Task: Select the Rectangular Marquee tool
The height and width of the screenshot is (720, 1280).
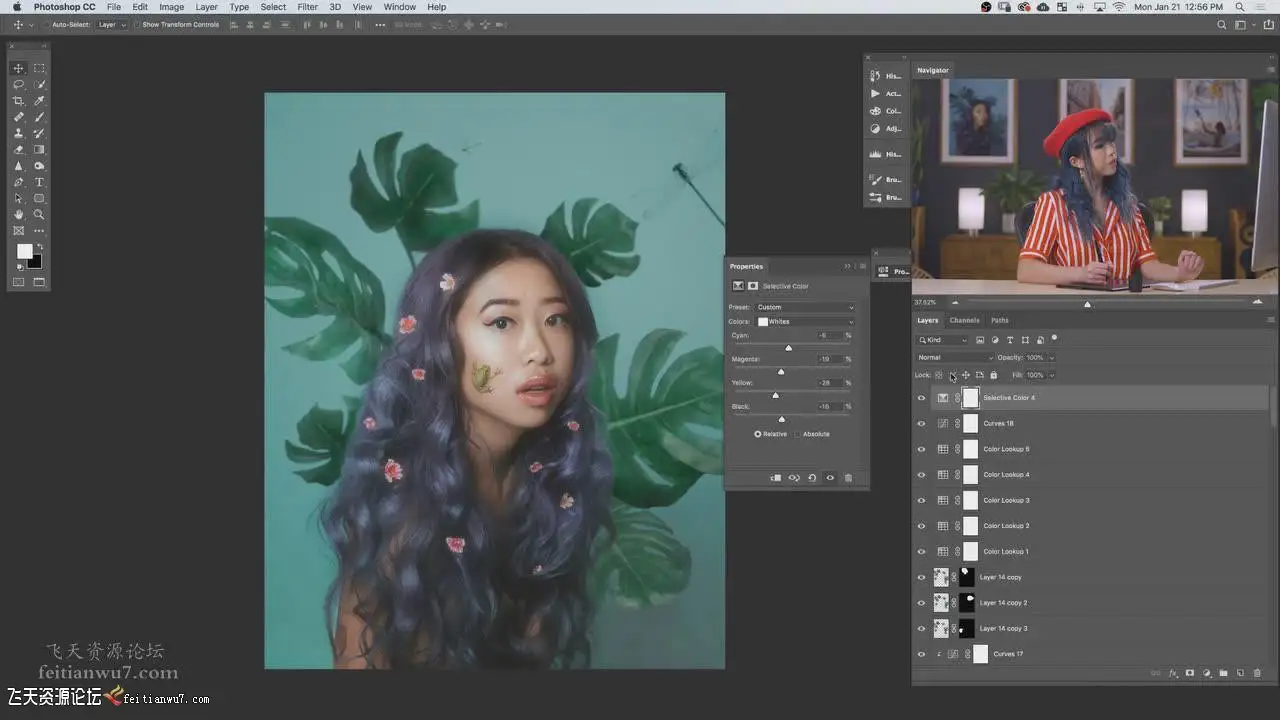Action: 39,68
